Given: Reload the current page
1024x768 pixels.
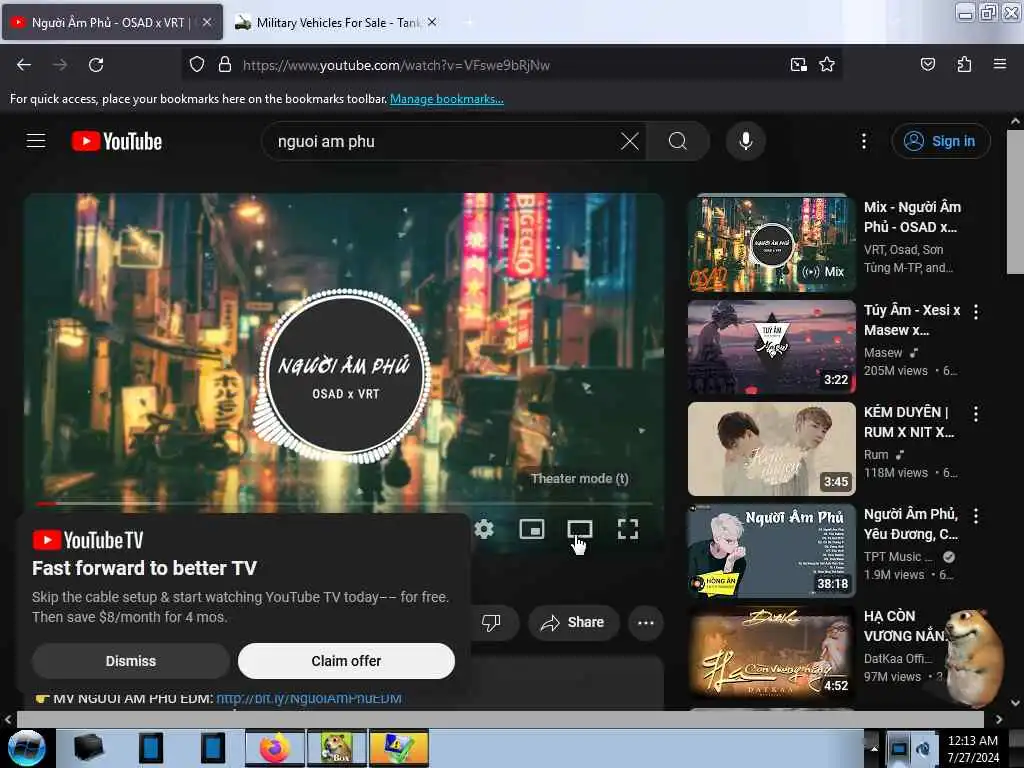Looking at the screenshot, I should tap(96, 65).
